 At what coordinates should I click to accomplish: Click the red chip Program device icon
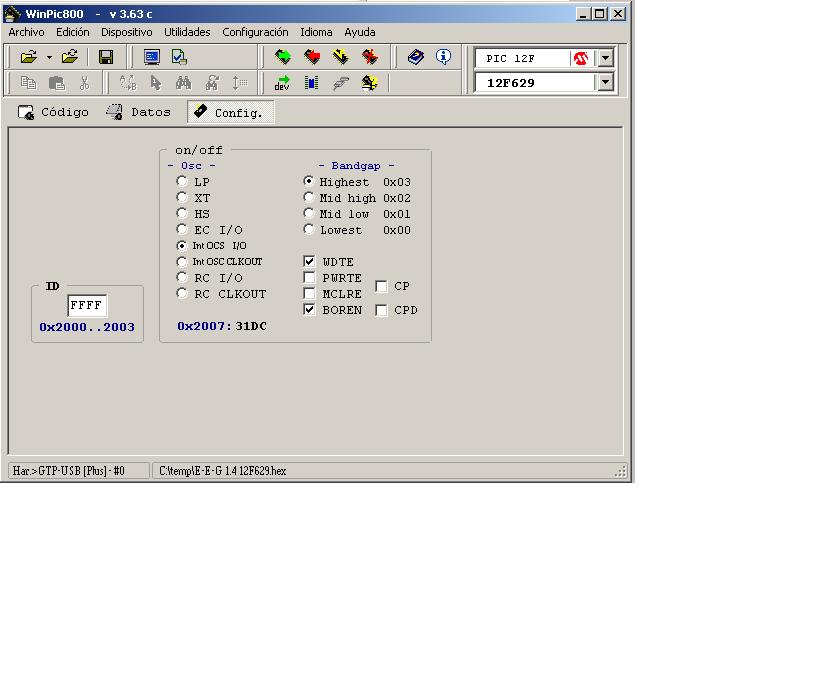click(312, 58)
